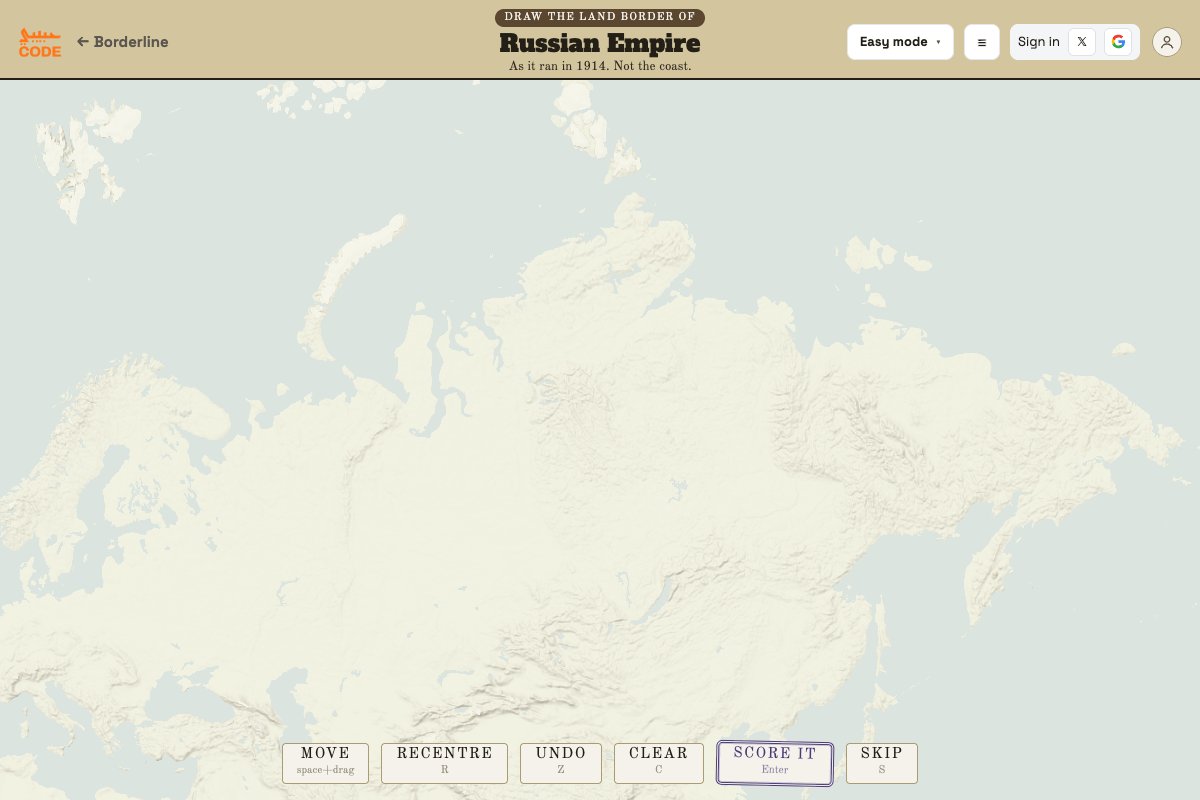
Task: Open the user profile avatar
Action: coord(1167,42)
